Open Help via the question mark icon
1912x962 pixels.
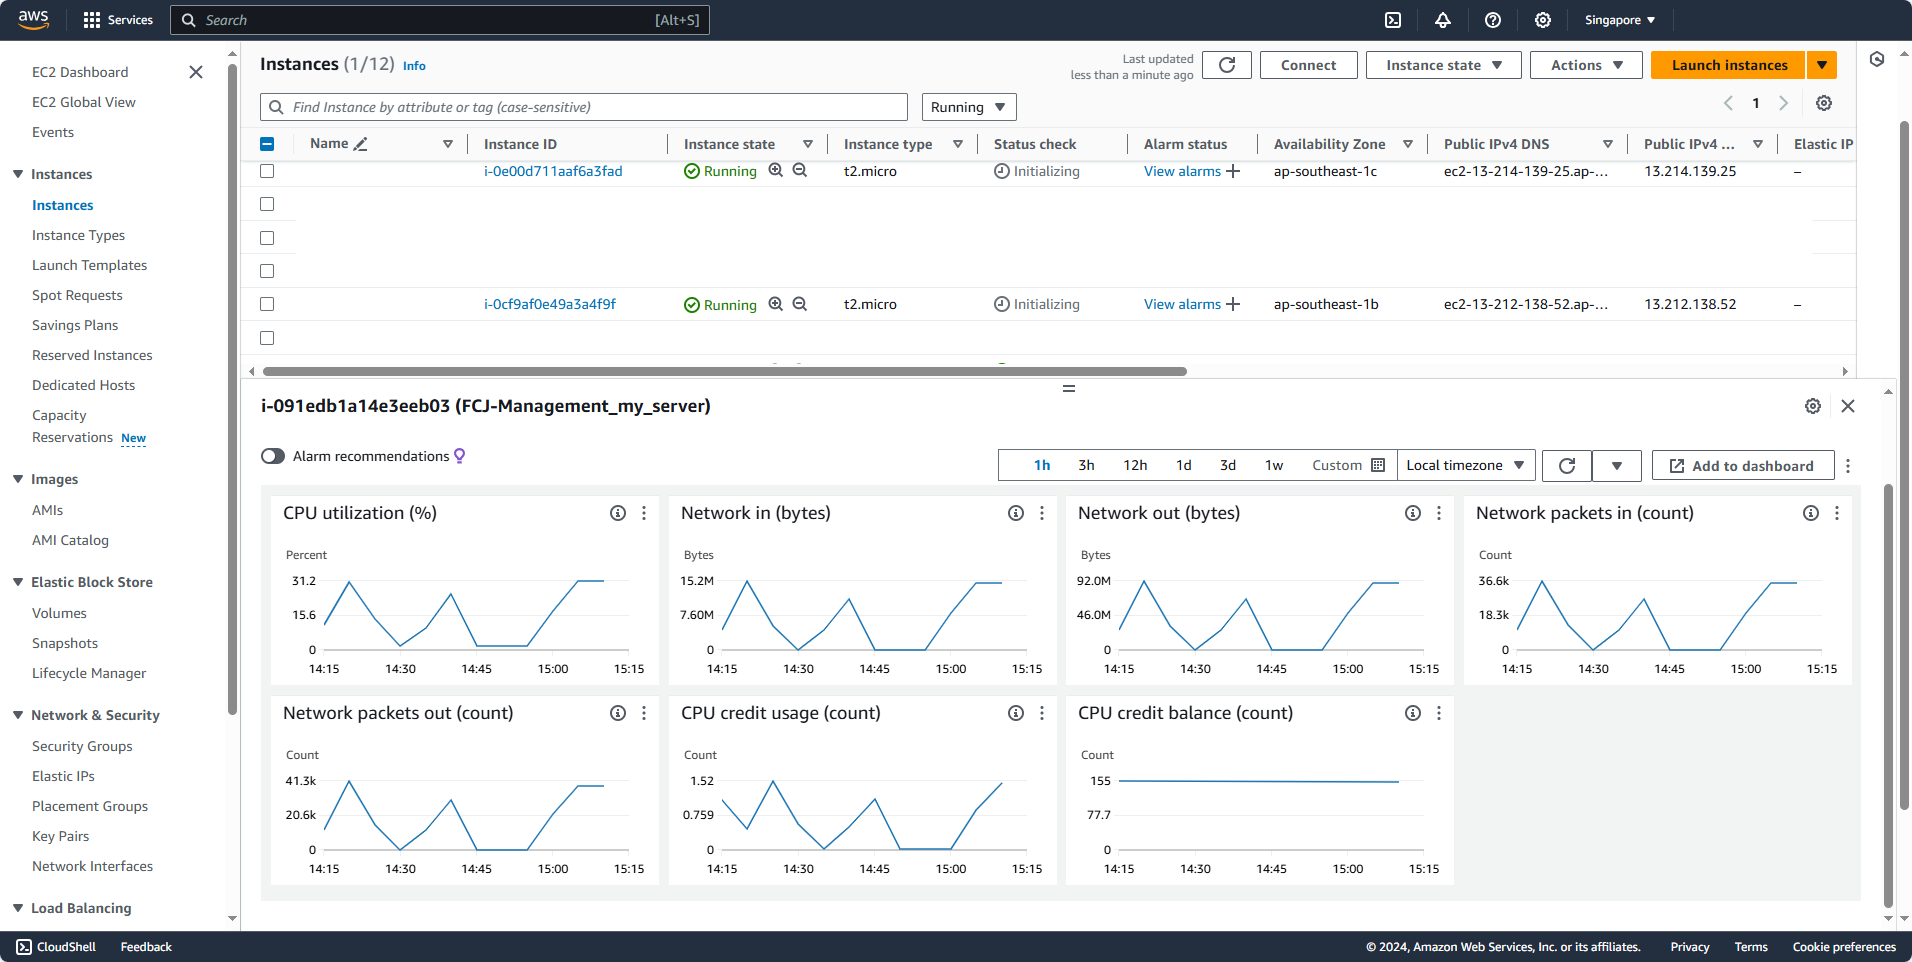point(1493,20)
